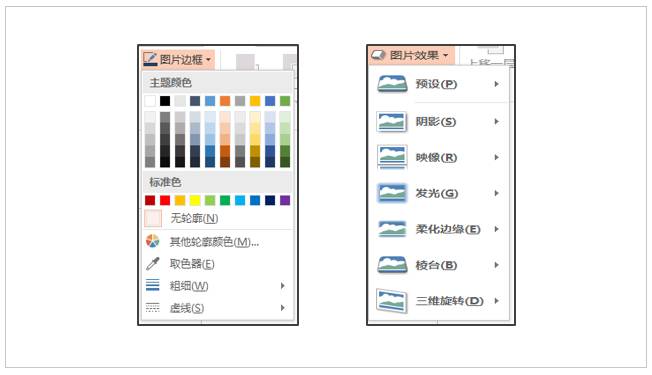Click the 棱台(B) bevel effect icon
The height and width of the screenshot is (375, 652).
coord(392,265)
